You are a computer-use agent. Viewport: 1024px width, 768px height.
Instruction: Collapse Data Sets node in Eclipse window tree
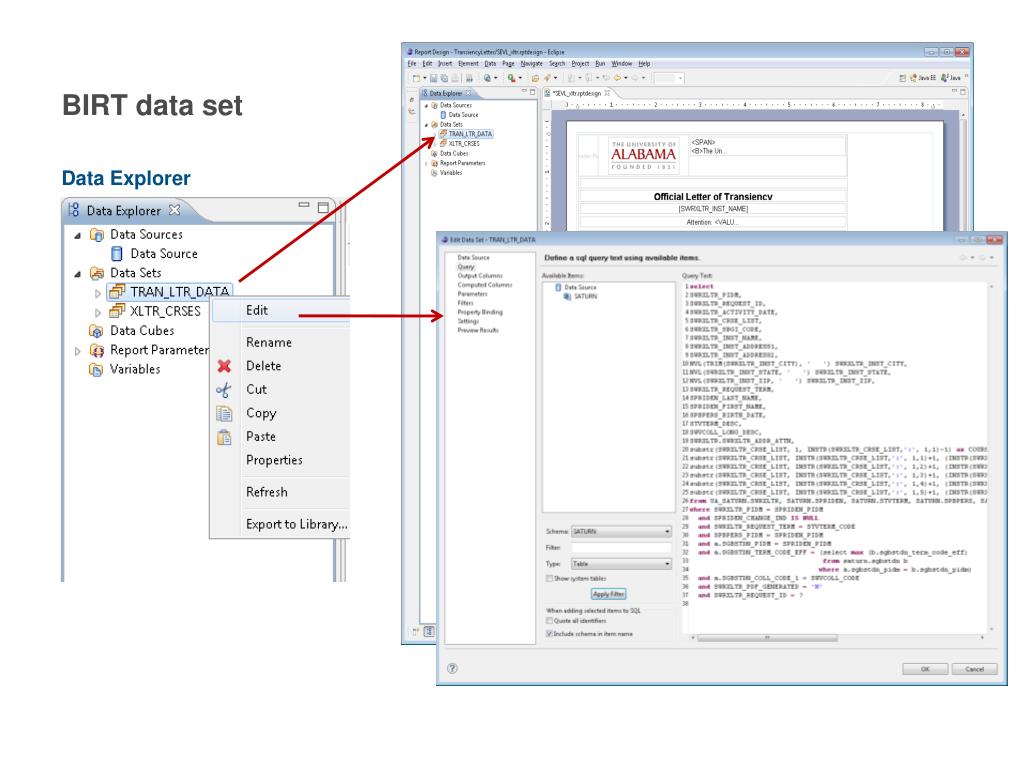427,124
